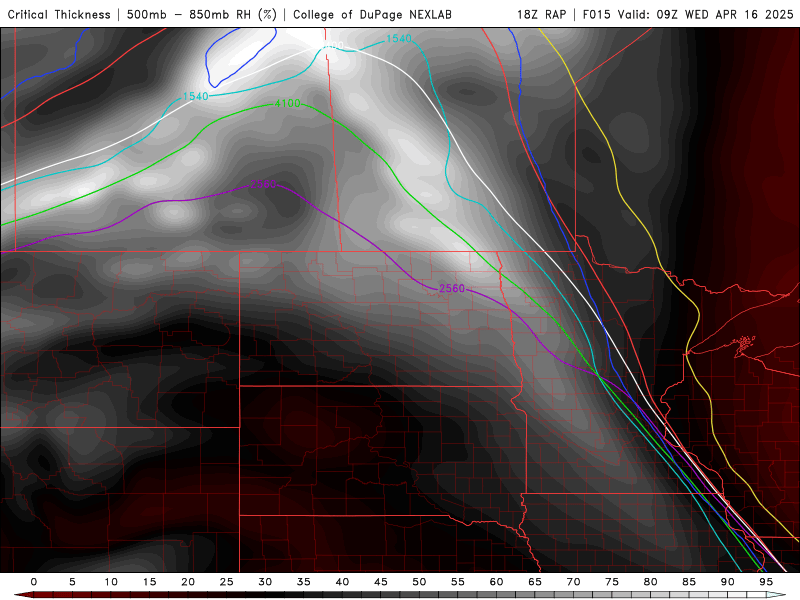Click the purple 2560 label left of the converging lines
This screenshot has height=600, width=800.
(452, 289)
